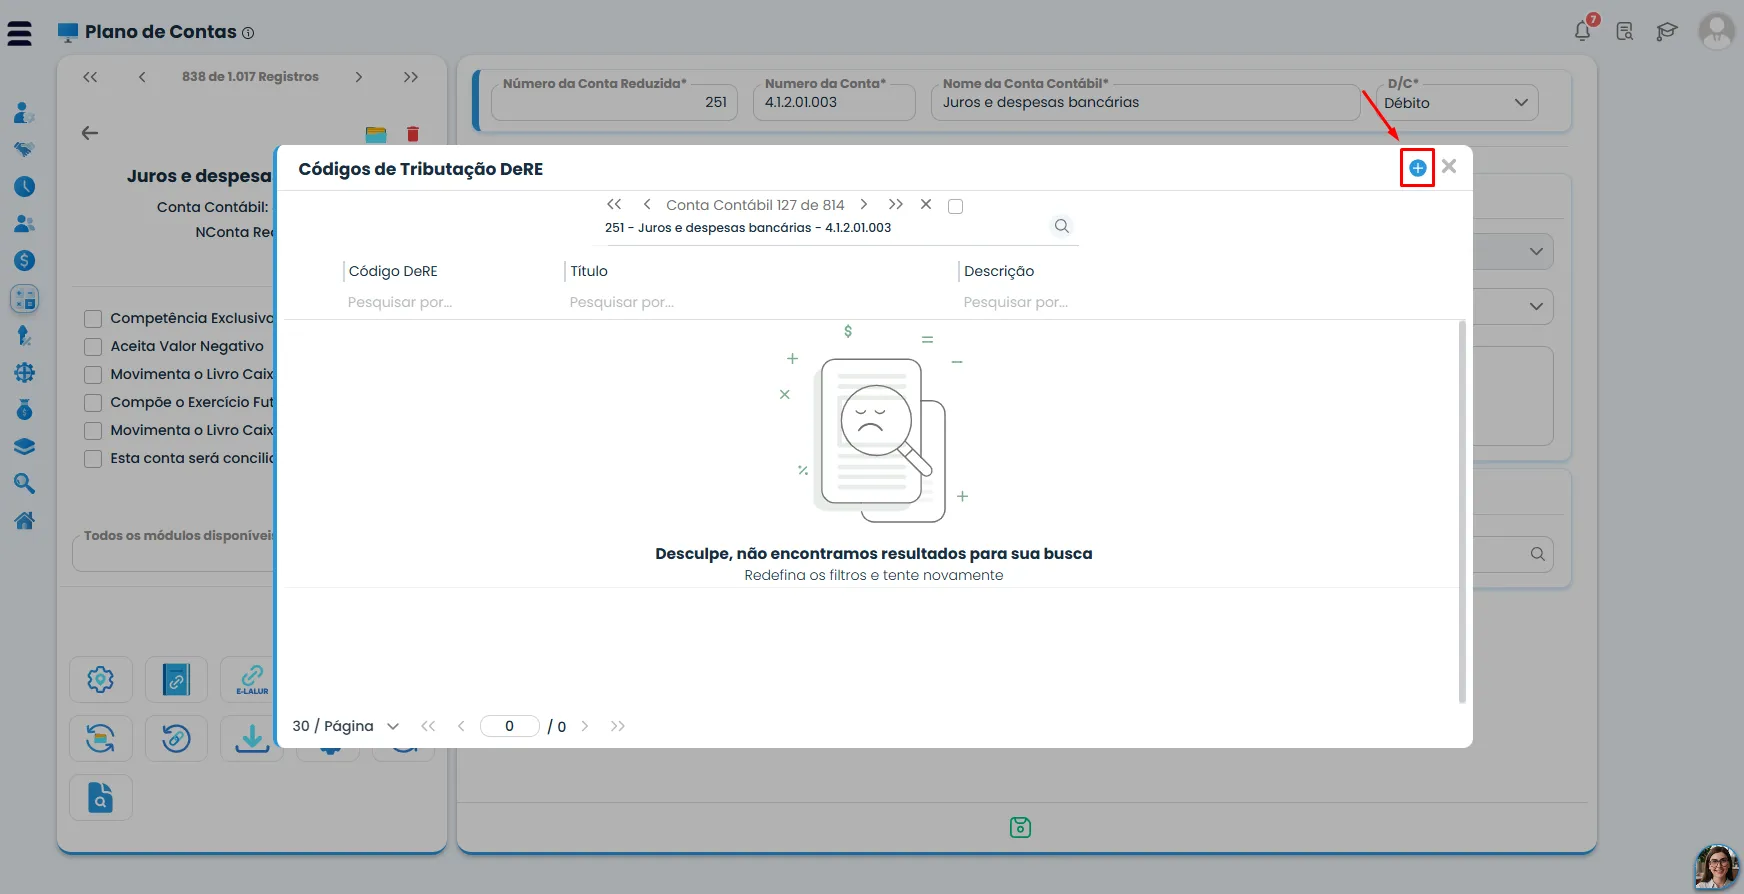1744x894 pixels.
Task: Open the hamburger main menu
Action: pyautogui.click(x=19, y=33)
